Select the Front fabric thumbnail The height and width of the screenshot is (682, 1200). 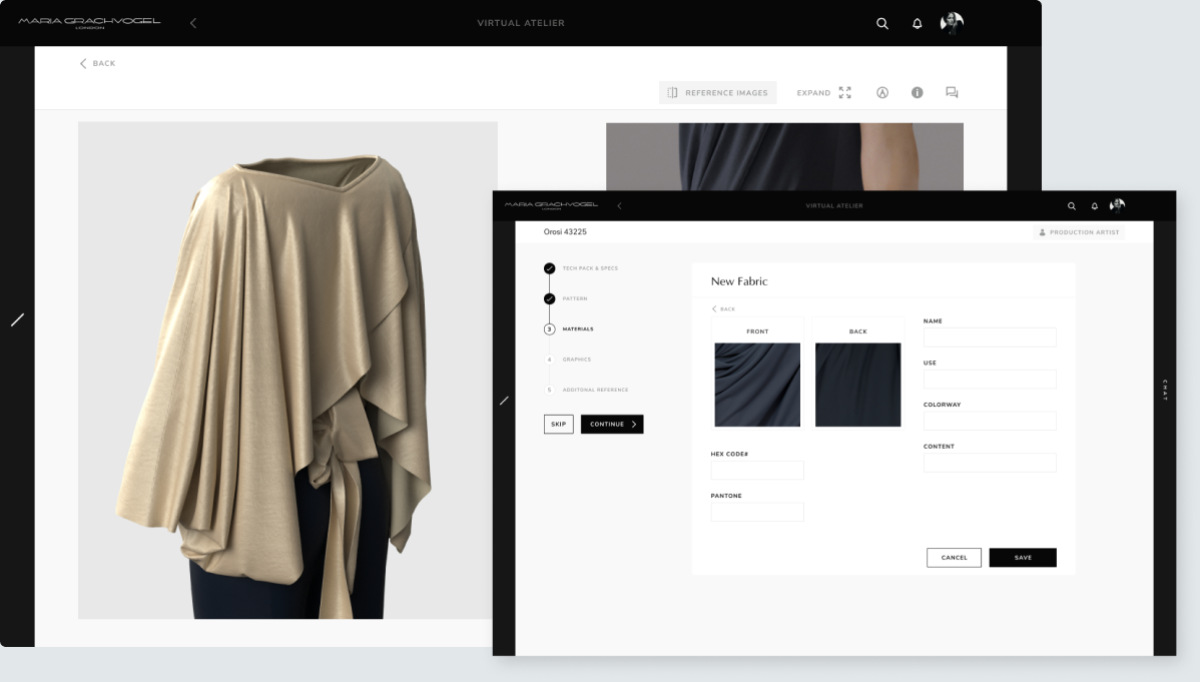[757, 385]
